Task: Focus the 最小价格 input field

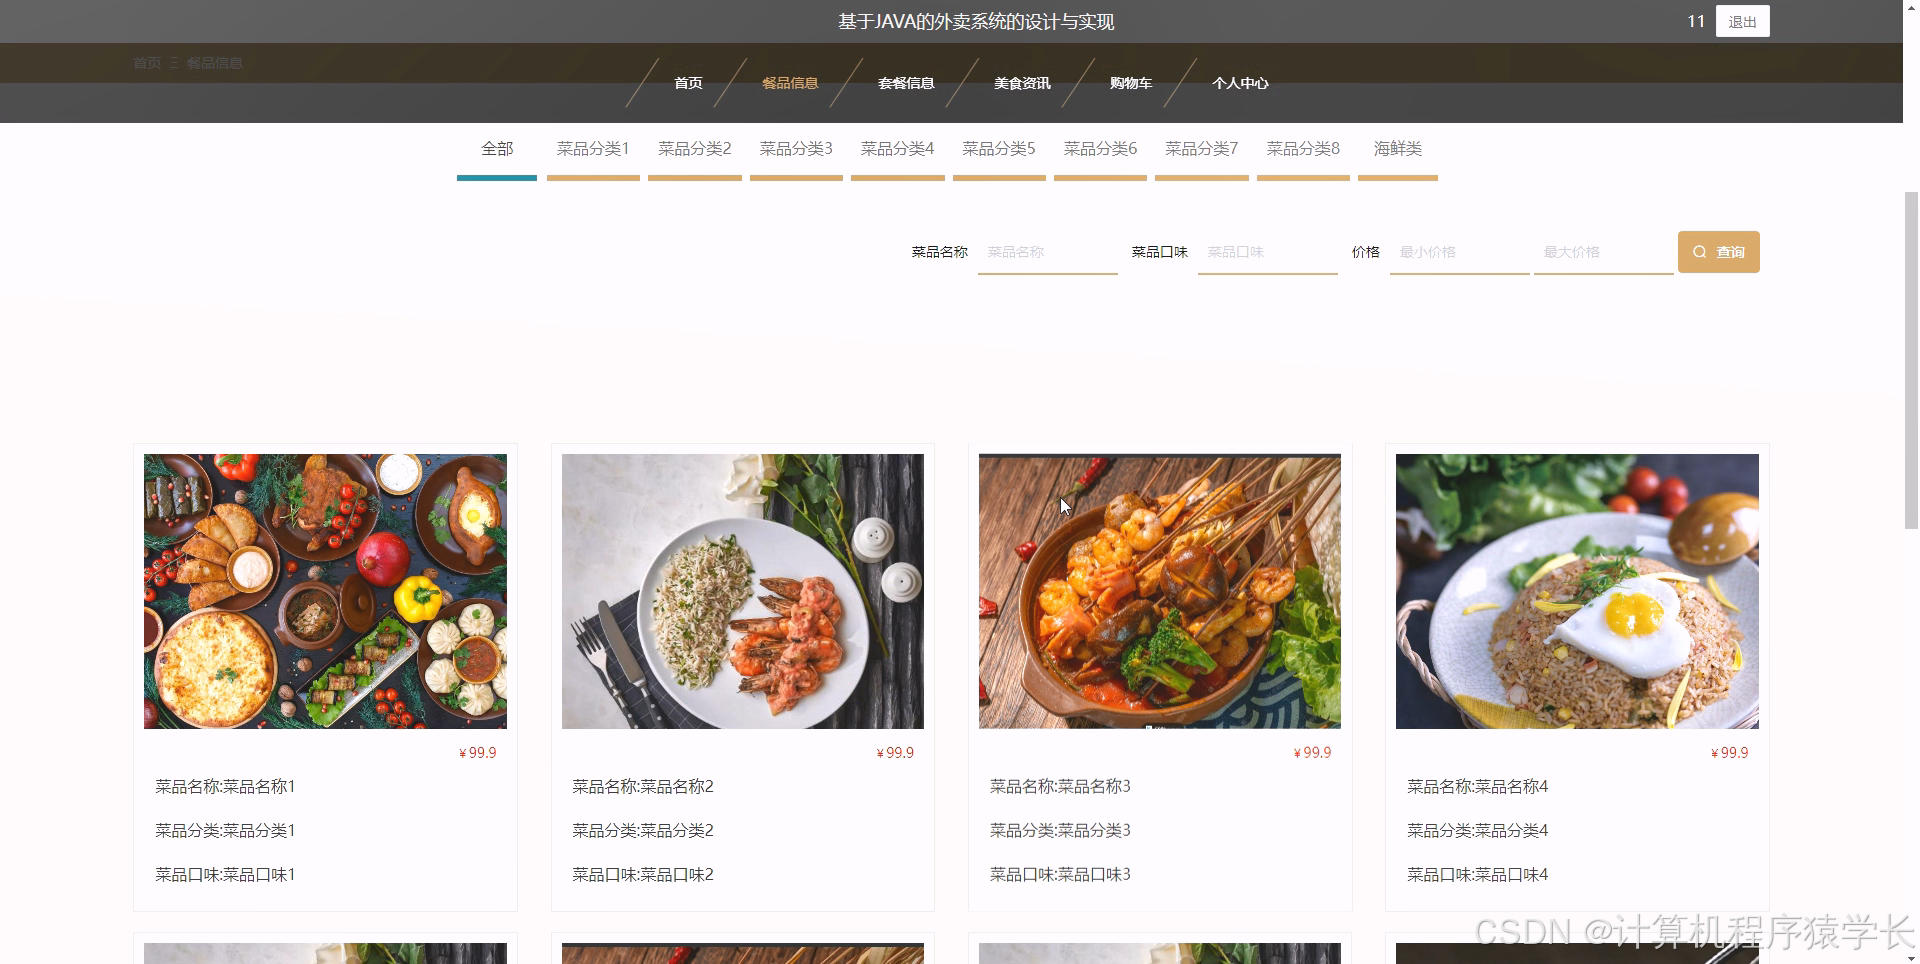Action: [1460, 252]
